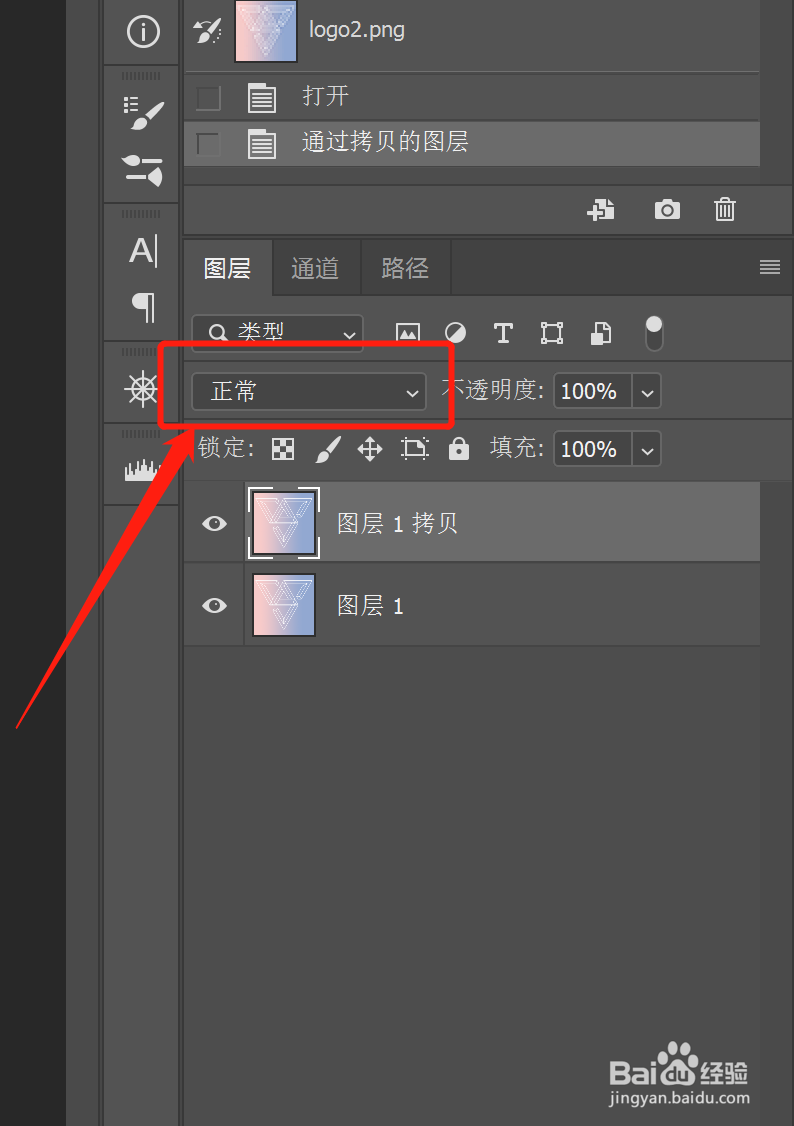Screen dimensions: 794x1126
Task: Select the 图层 1 layer thumbnail
Action: 284,605
